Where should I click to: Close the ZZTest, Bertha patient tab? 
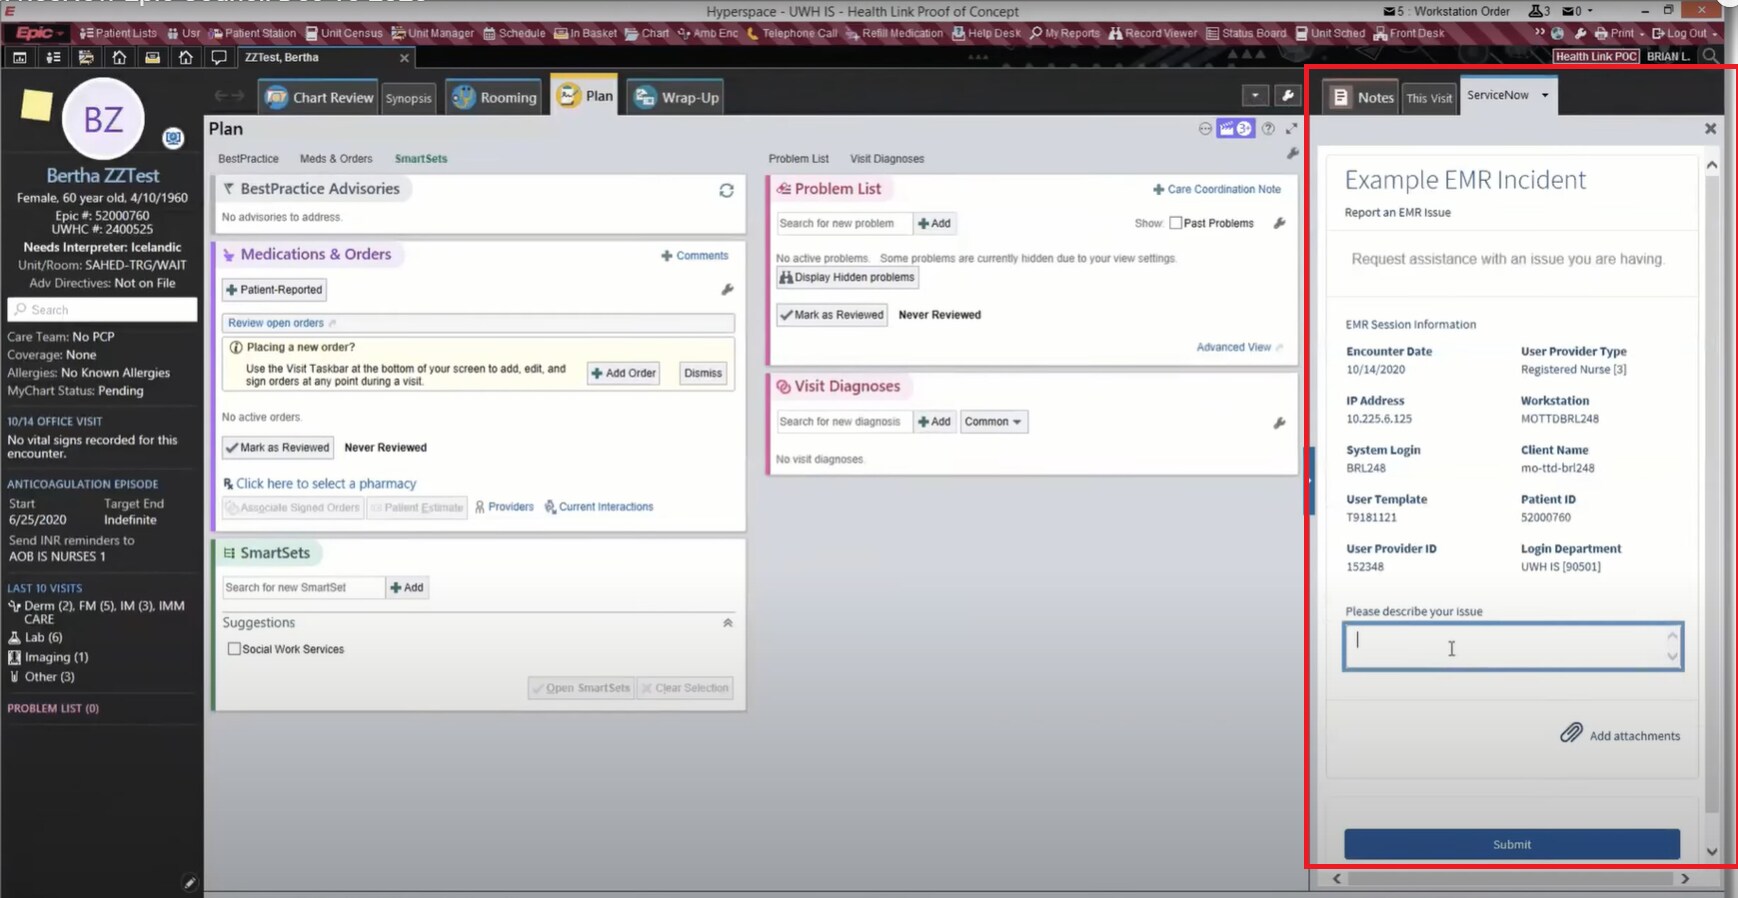point(404,58)
